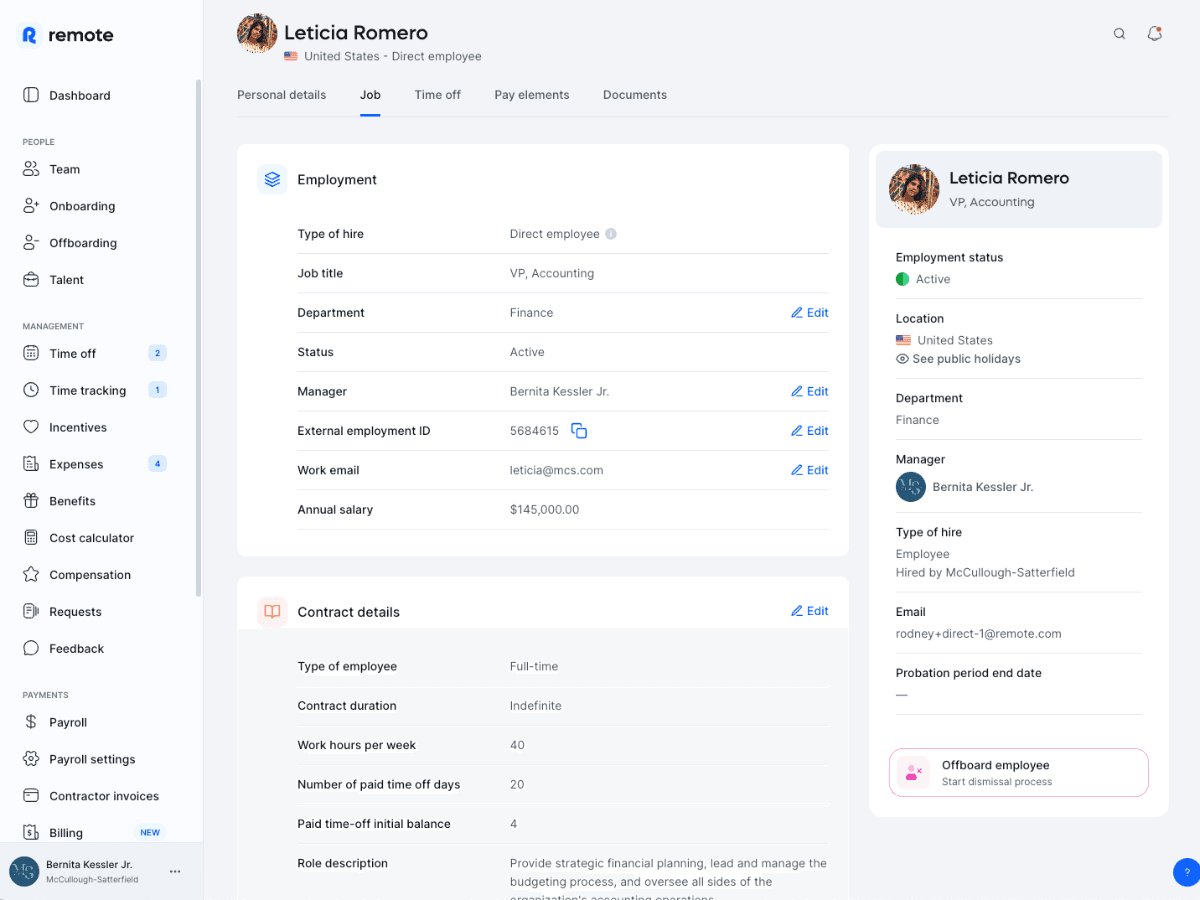
Task: Open the help question mark button
Action: click(x=1186, y=872)
